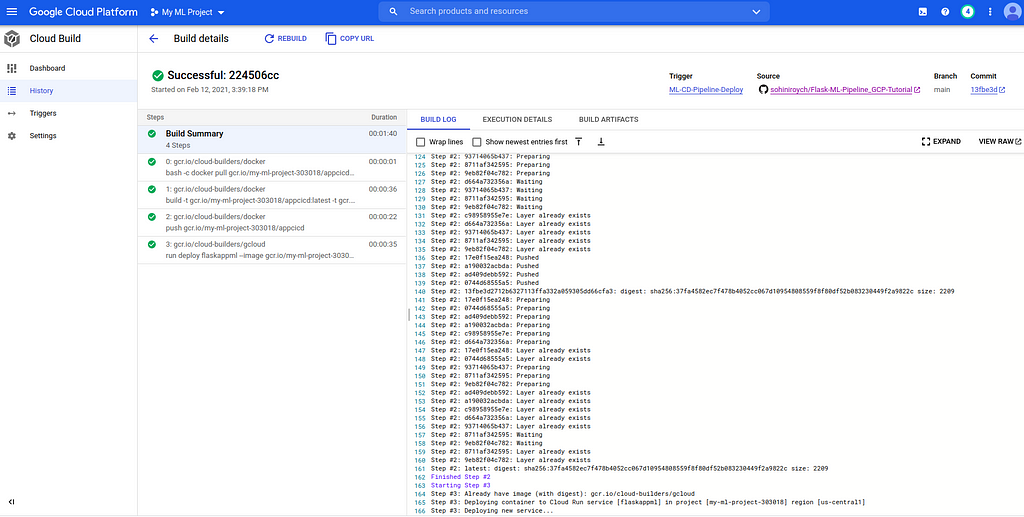
Task: Click the Duration column header
Action: (384, 118)
